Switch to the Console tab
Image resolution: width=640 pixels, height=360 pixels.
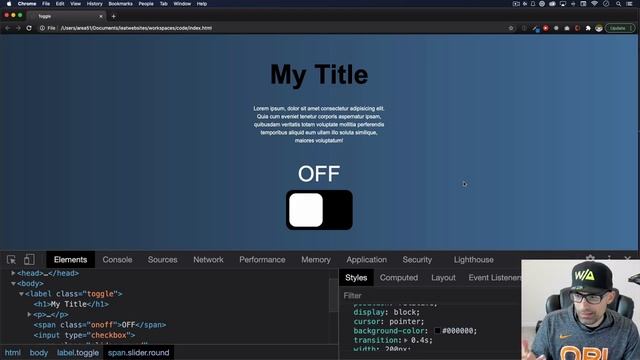click(117, 260)
